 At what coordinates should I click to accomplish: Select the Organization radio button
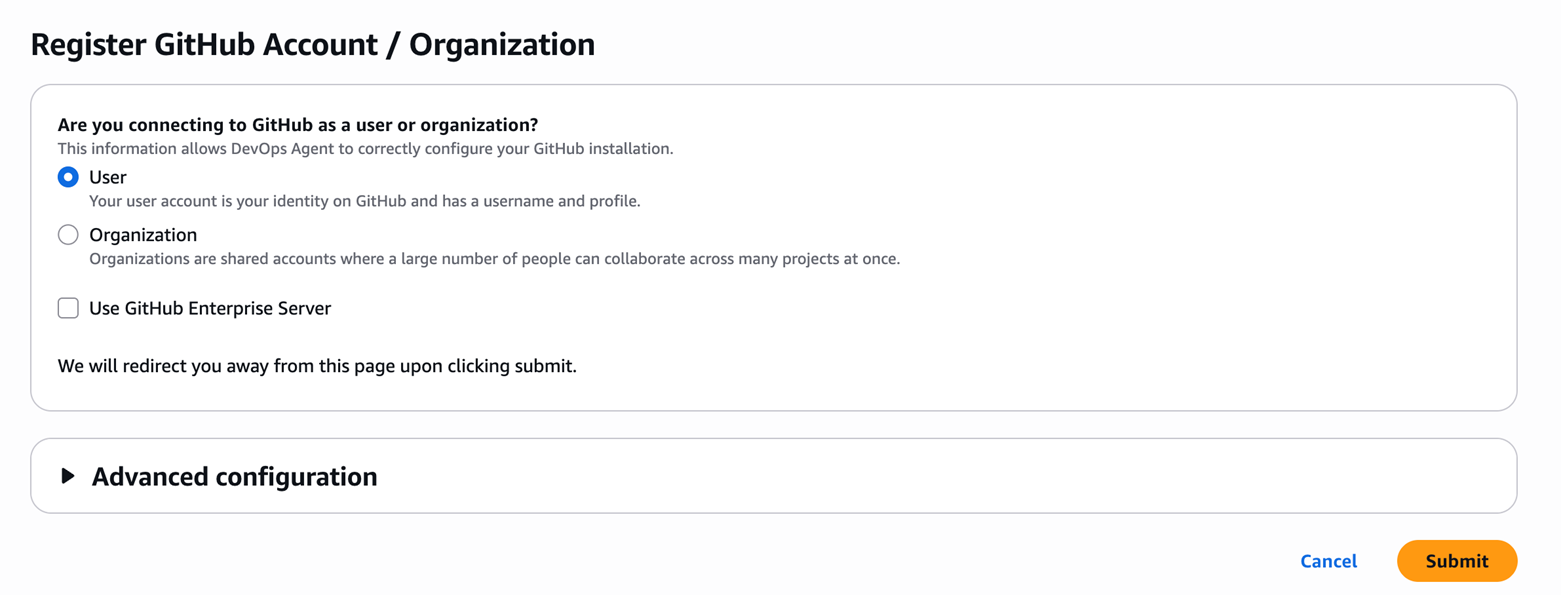[x=68, y=235]
